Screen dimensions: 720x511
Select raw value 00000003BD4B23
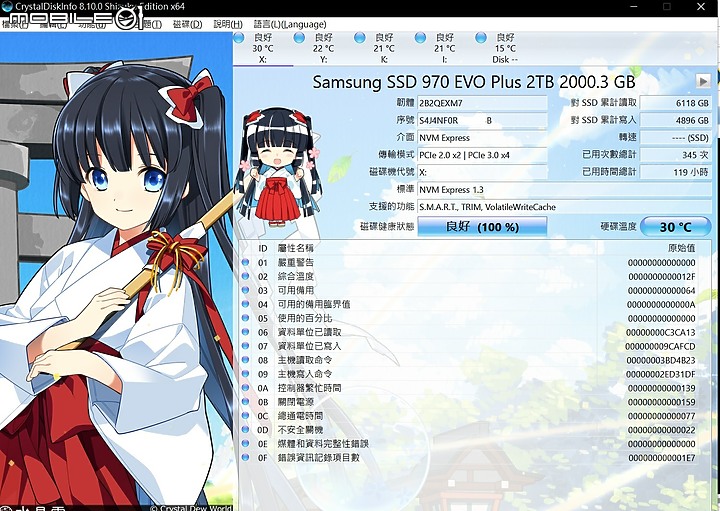click(661, 360)
